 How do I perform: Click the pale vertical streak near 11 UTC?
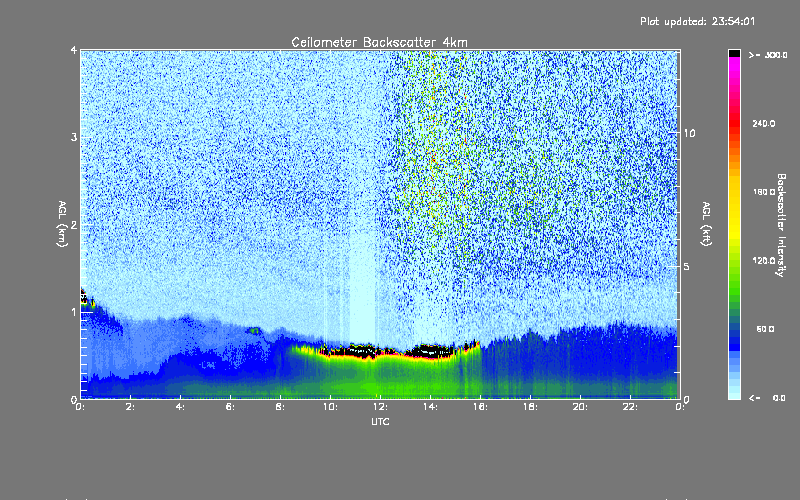pyautogui.click(x=363, y=286)
